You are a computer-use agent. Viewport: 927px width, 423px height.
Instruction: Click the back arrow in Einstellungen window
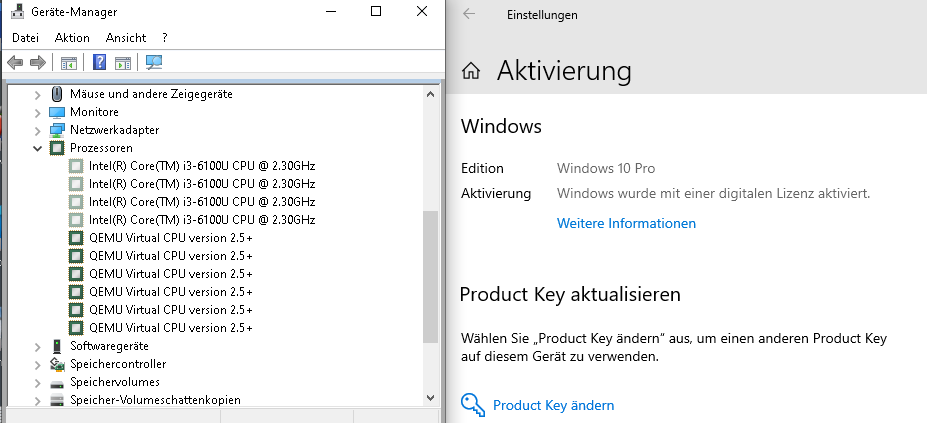coord(469,14)
